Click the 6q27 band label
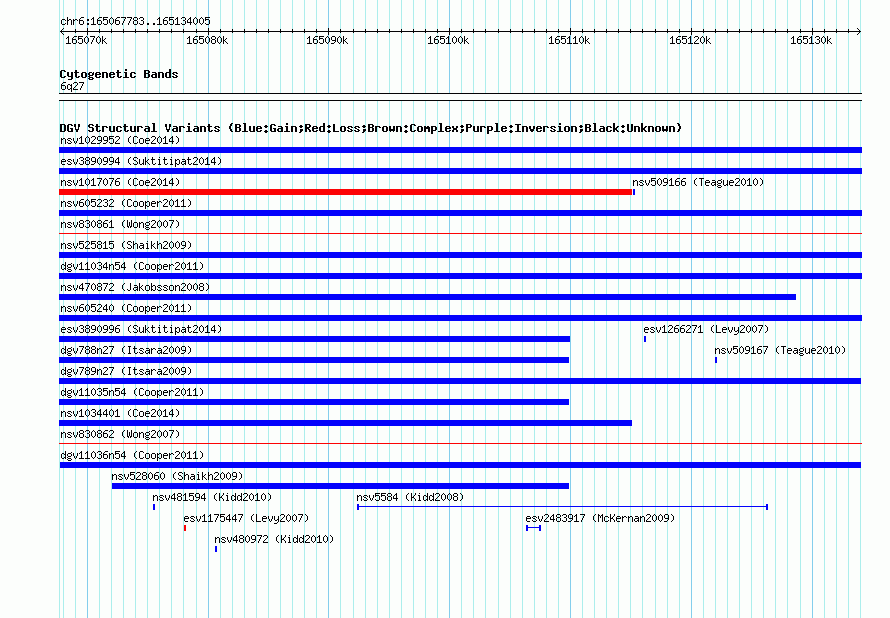890x618 pixels. [x=72, y=86]
